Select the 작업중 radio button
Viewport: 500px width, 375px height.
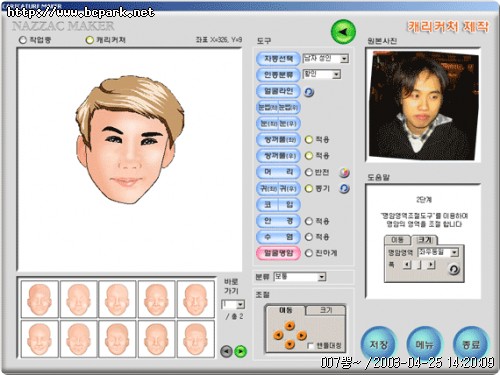coord(22,40)
